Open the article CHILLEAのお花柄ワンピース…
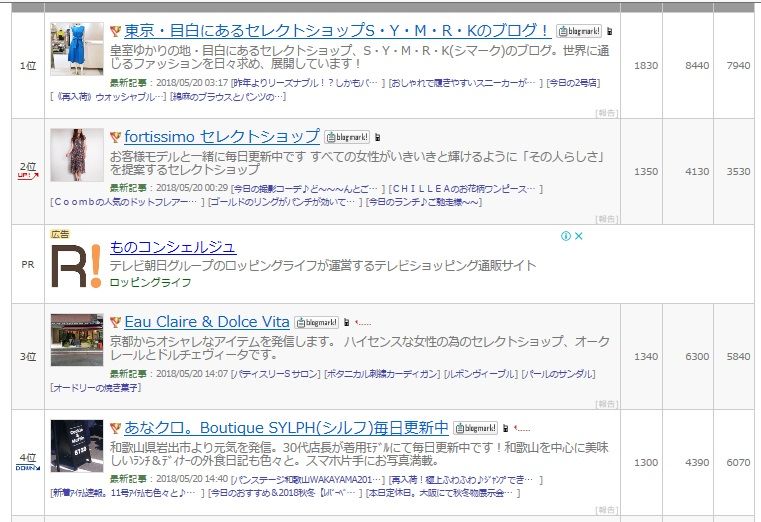The width and height of the screenshot is (761, 522). click(x=465, y=188)
